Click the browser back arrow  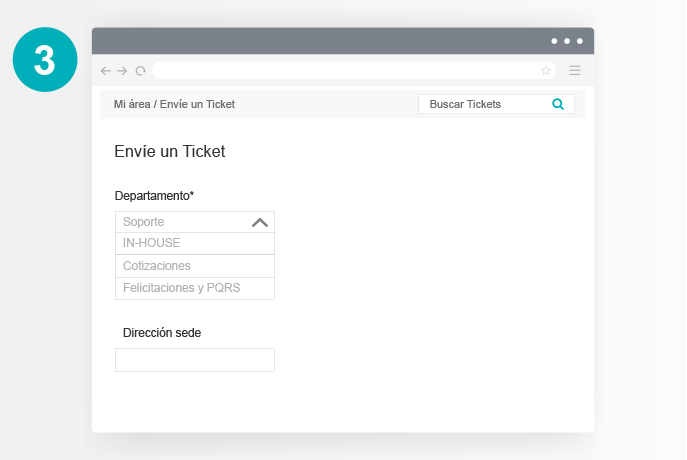tap(106, 71)
